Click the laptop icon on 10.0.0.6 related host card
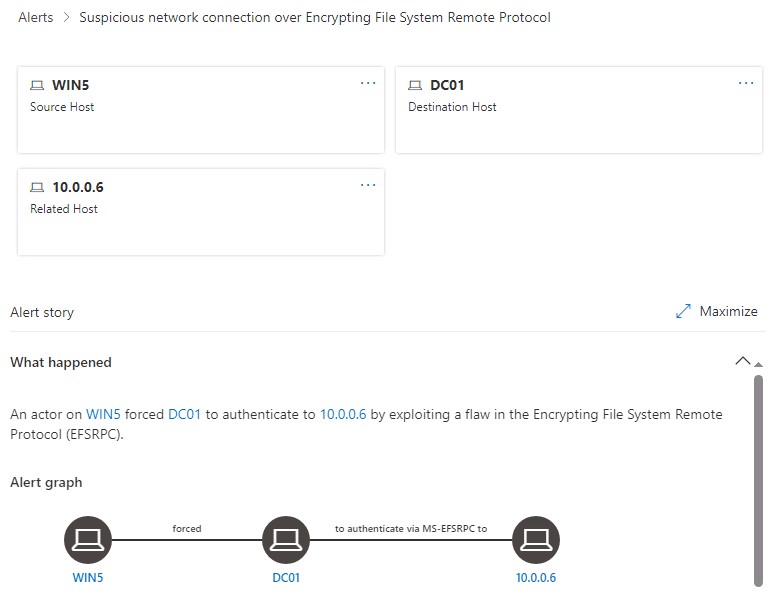This screenshot has width=777, height=613. click(x=38, y=188)
